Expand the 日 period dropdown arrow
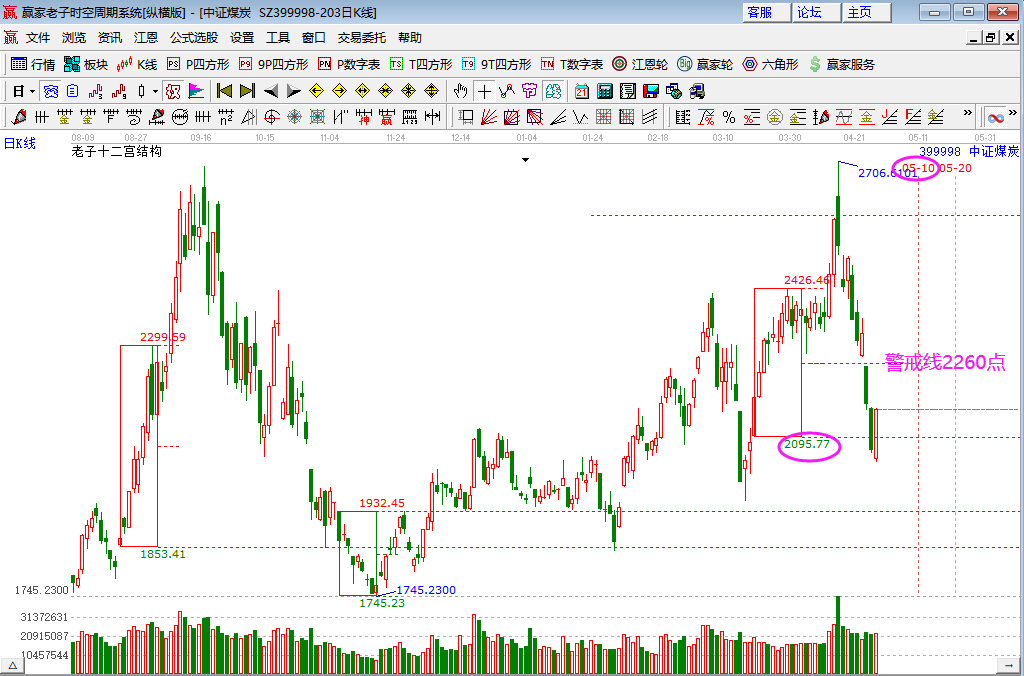 [33, 91]
